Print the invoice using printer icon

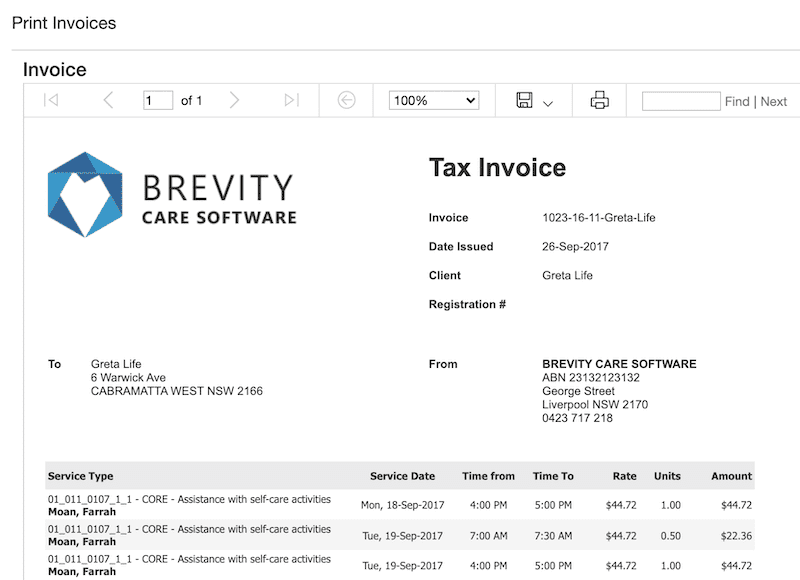tap(599, 100)
